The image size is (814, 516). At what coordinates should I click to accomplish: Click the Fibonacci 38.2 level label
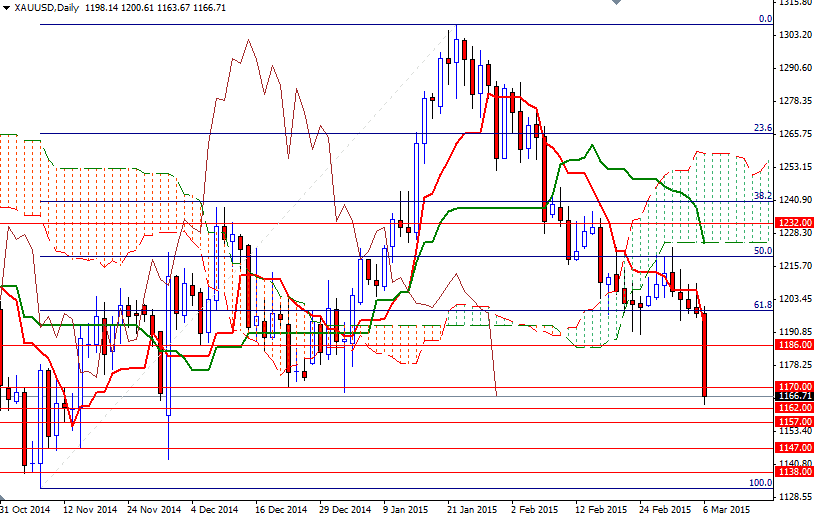(x=762, y=196)
